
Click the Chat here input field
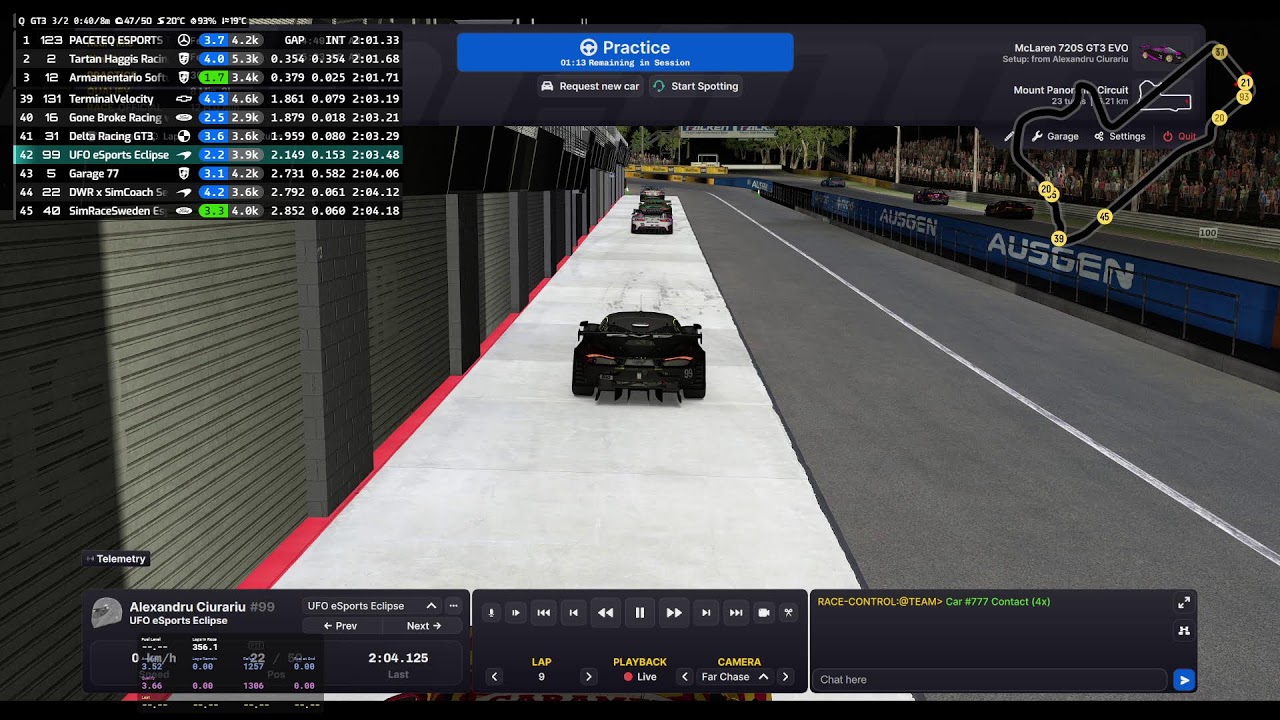[x=988, y=680]
